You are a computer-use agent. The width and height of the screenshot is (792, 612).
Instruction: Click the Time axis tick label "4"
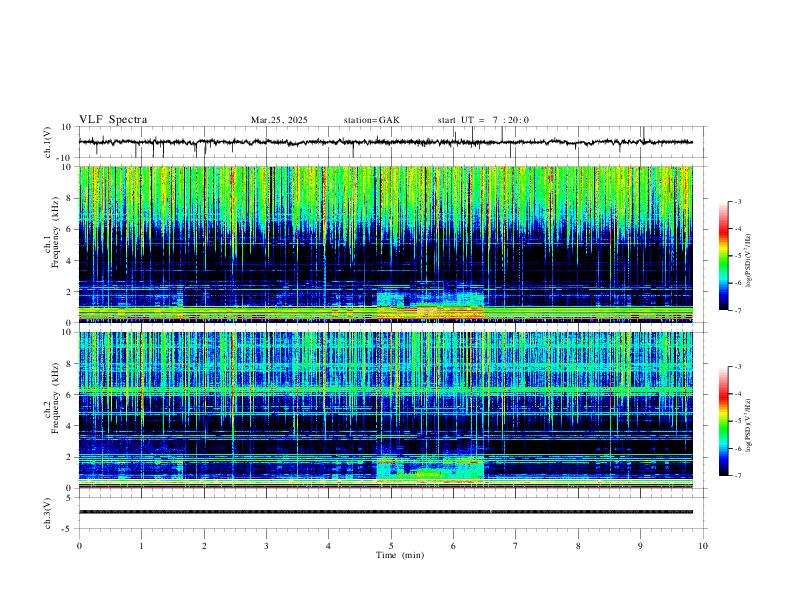(328, 546)
